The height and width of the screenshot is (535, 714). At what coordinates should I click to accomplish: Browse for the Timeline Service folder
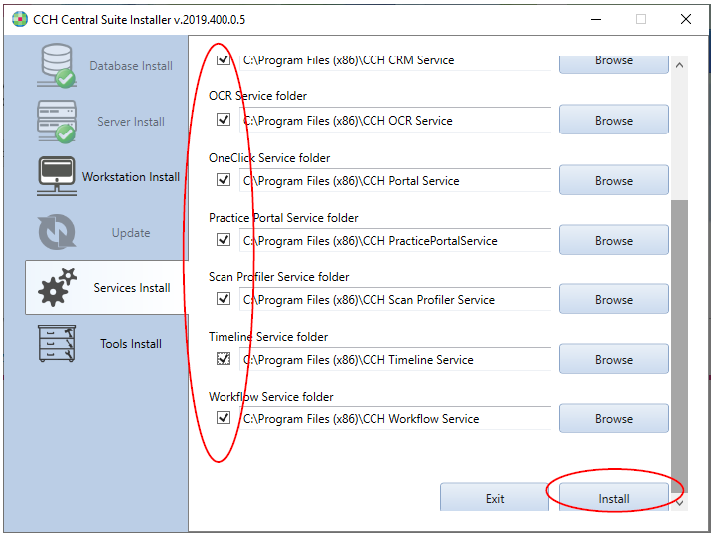tap(613, 359)
